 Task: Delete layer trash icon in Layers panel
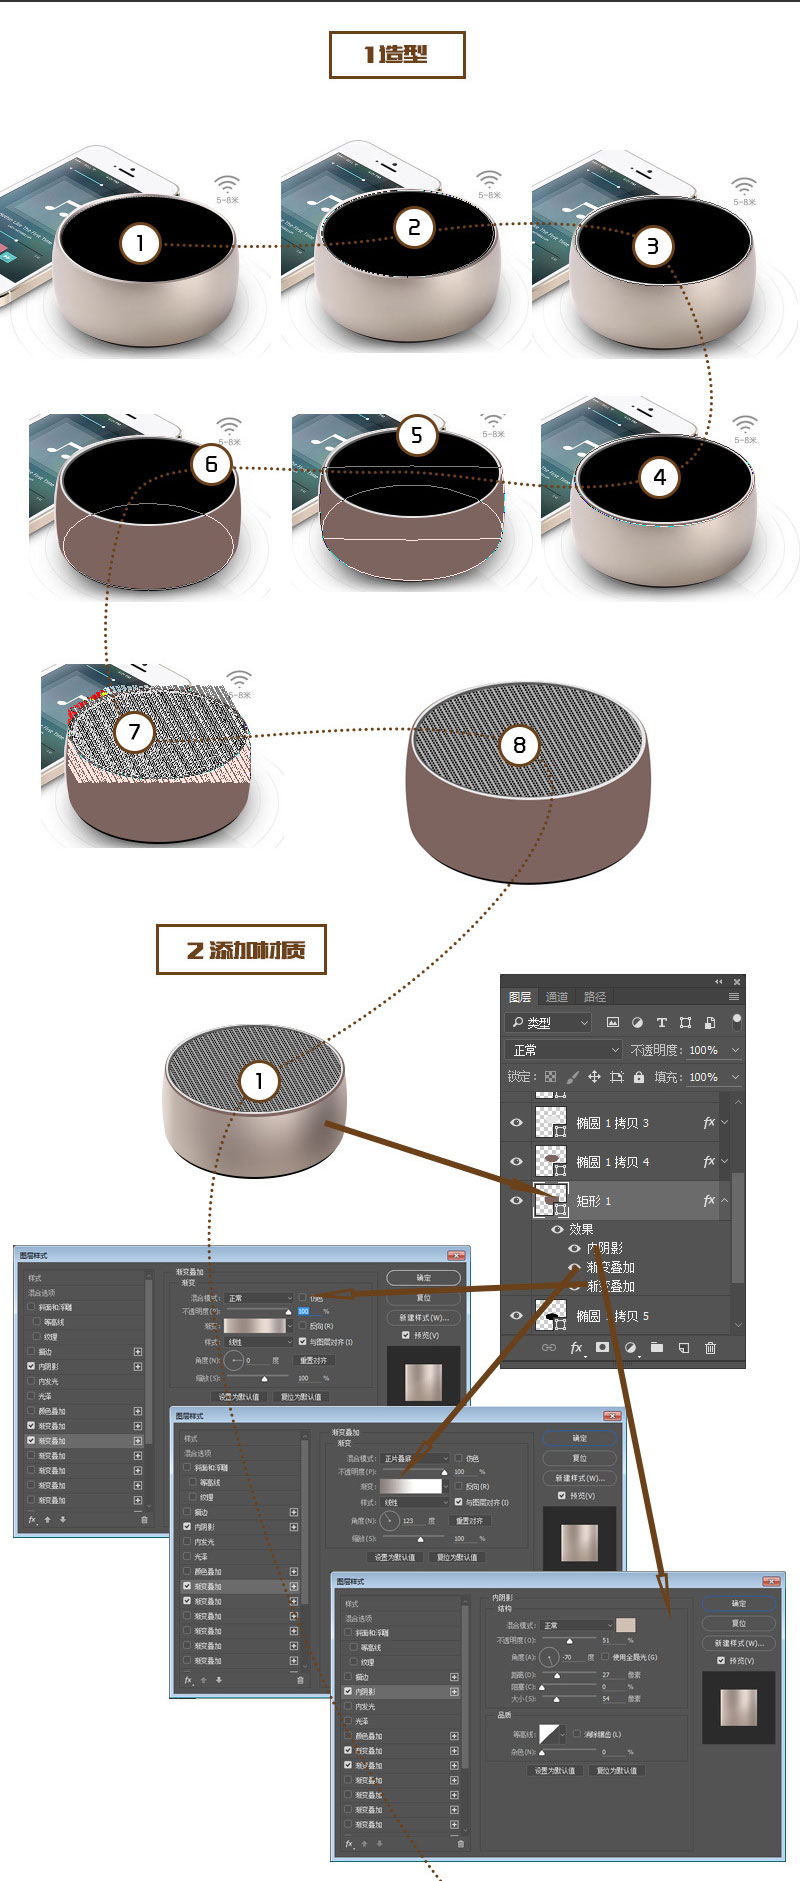(710, 1348)
